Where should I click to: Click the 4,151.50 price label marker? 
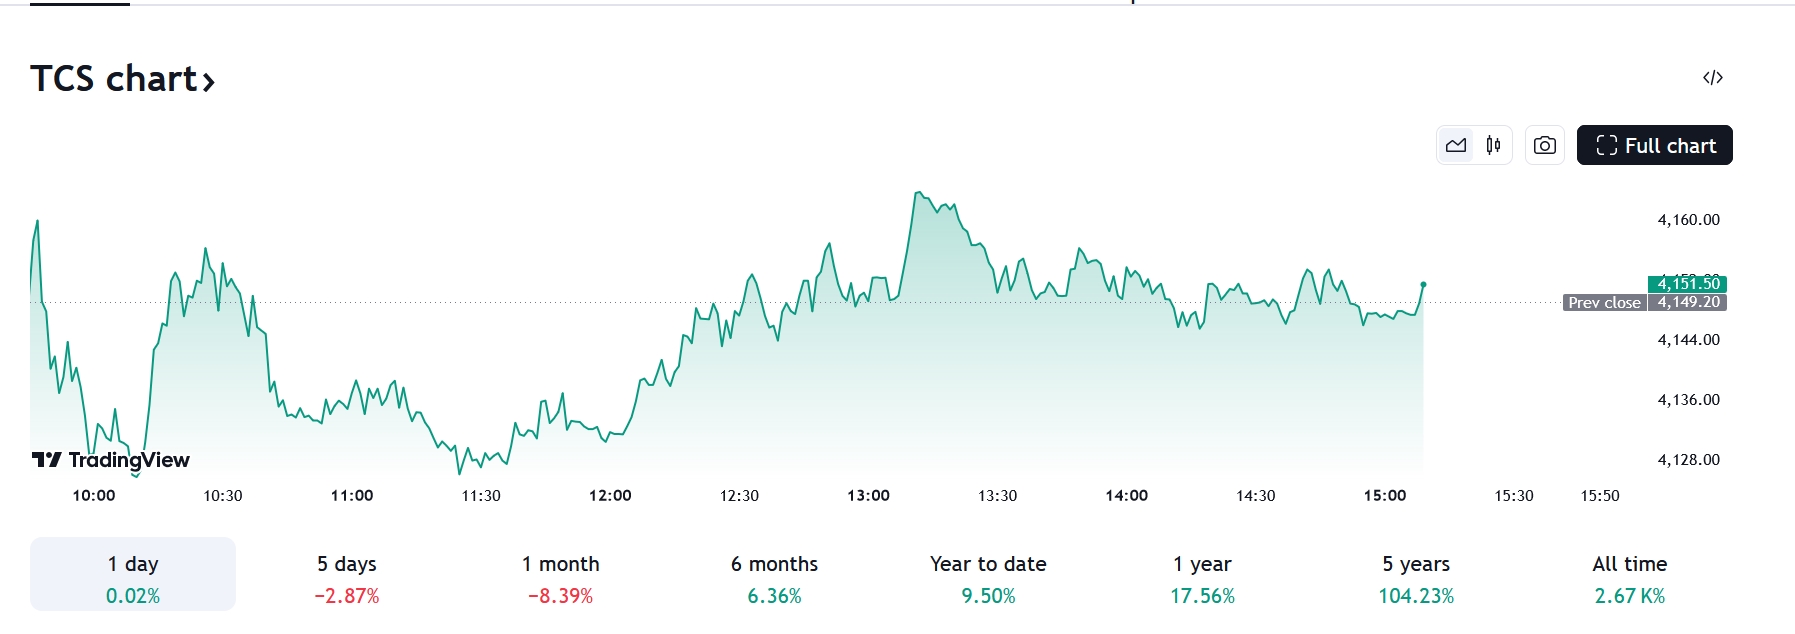pyautogui.click(x=1685, y=284)
